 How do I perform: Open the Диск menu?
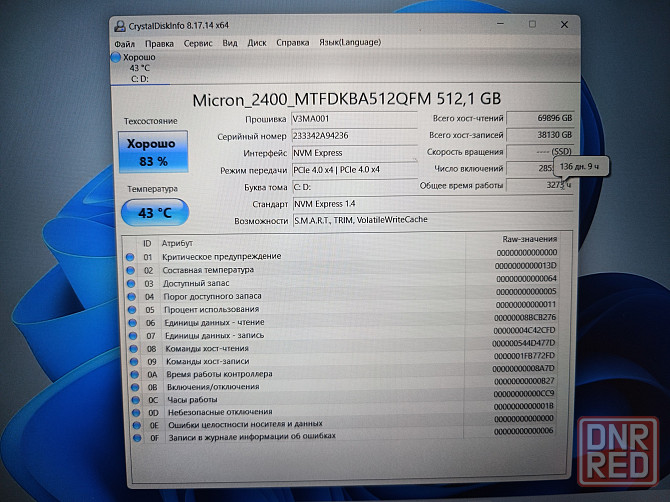pyautogui.click(x=257, y=43)
